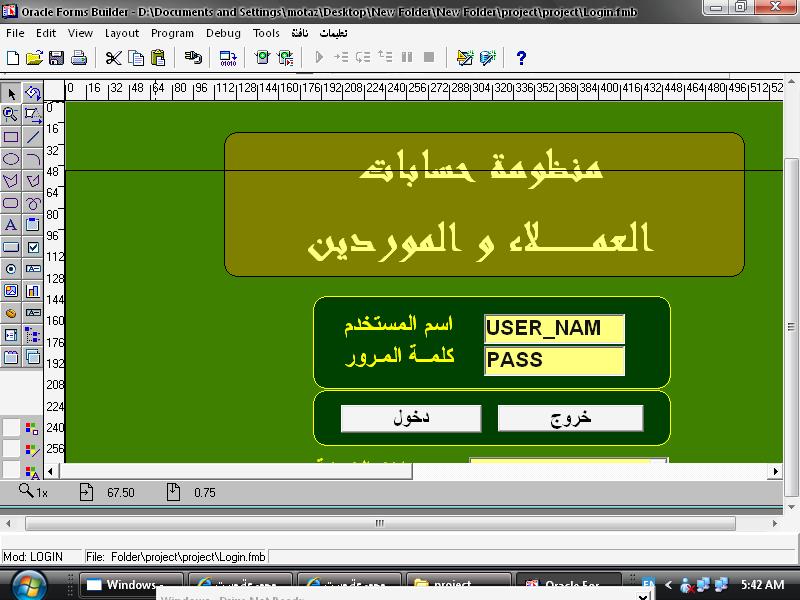Open help via question mark icon
This screenshot has height=600, width=800.
[x=520, y=58]
